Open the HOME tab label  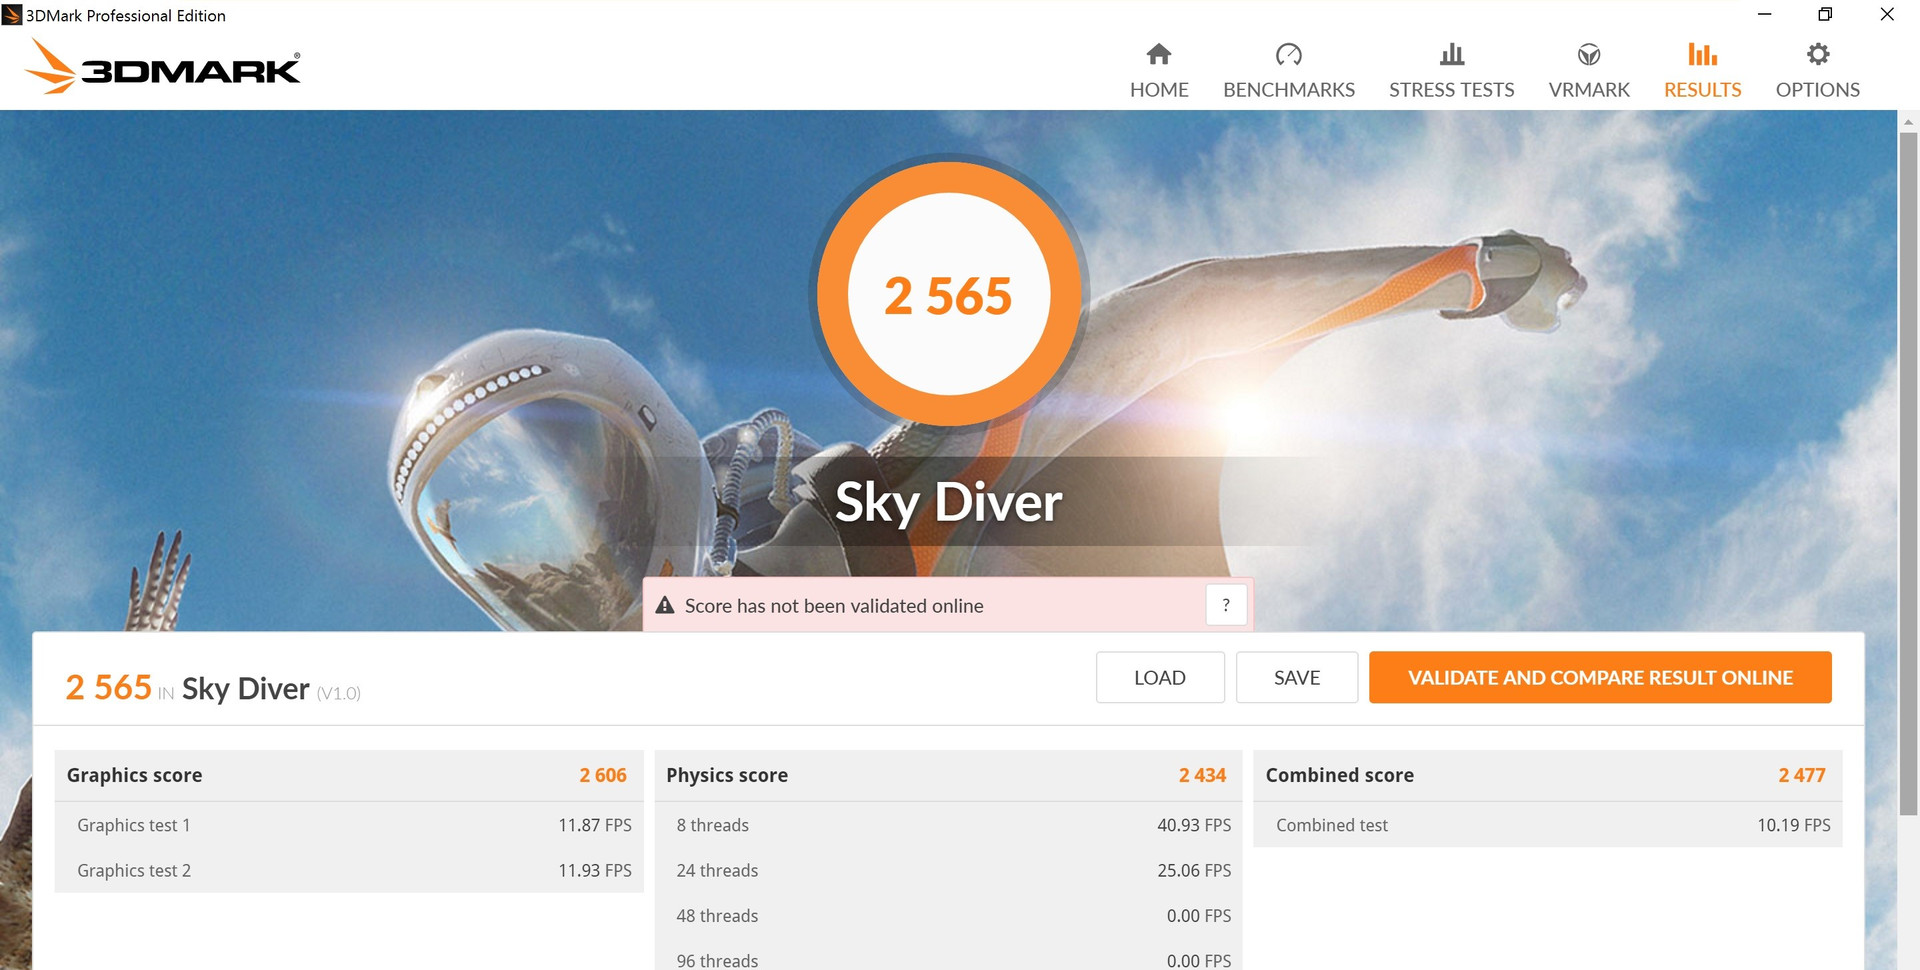click(1159, 90)
